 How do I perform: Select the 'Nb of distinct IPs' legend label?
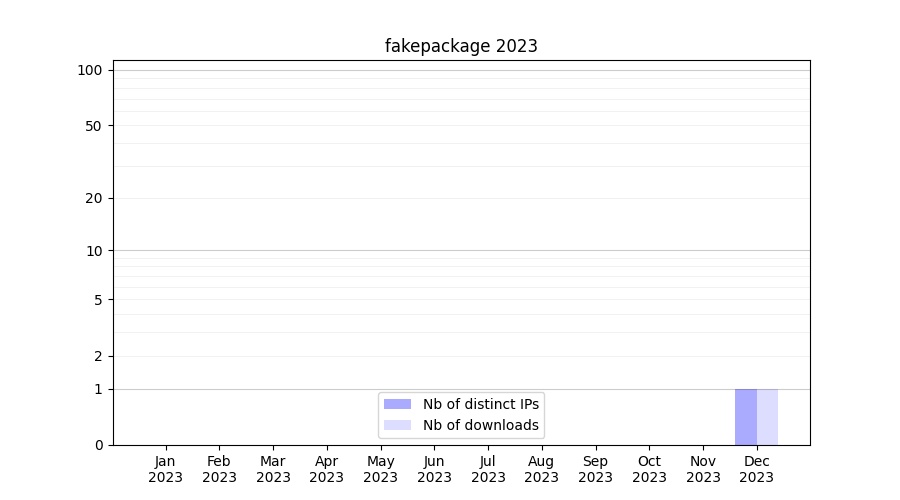pos(480,404)
